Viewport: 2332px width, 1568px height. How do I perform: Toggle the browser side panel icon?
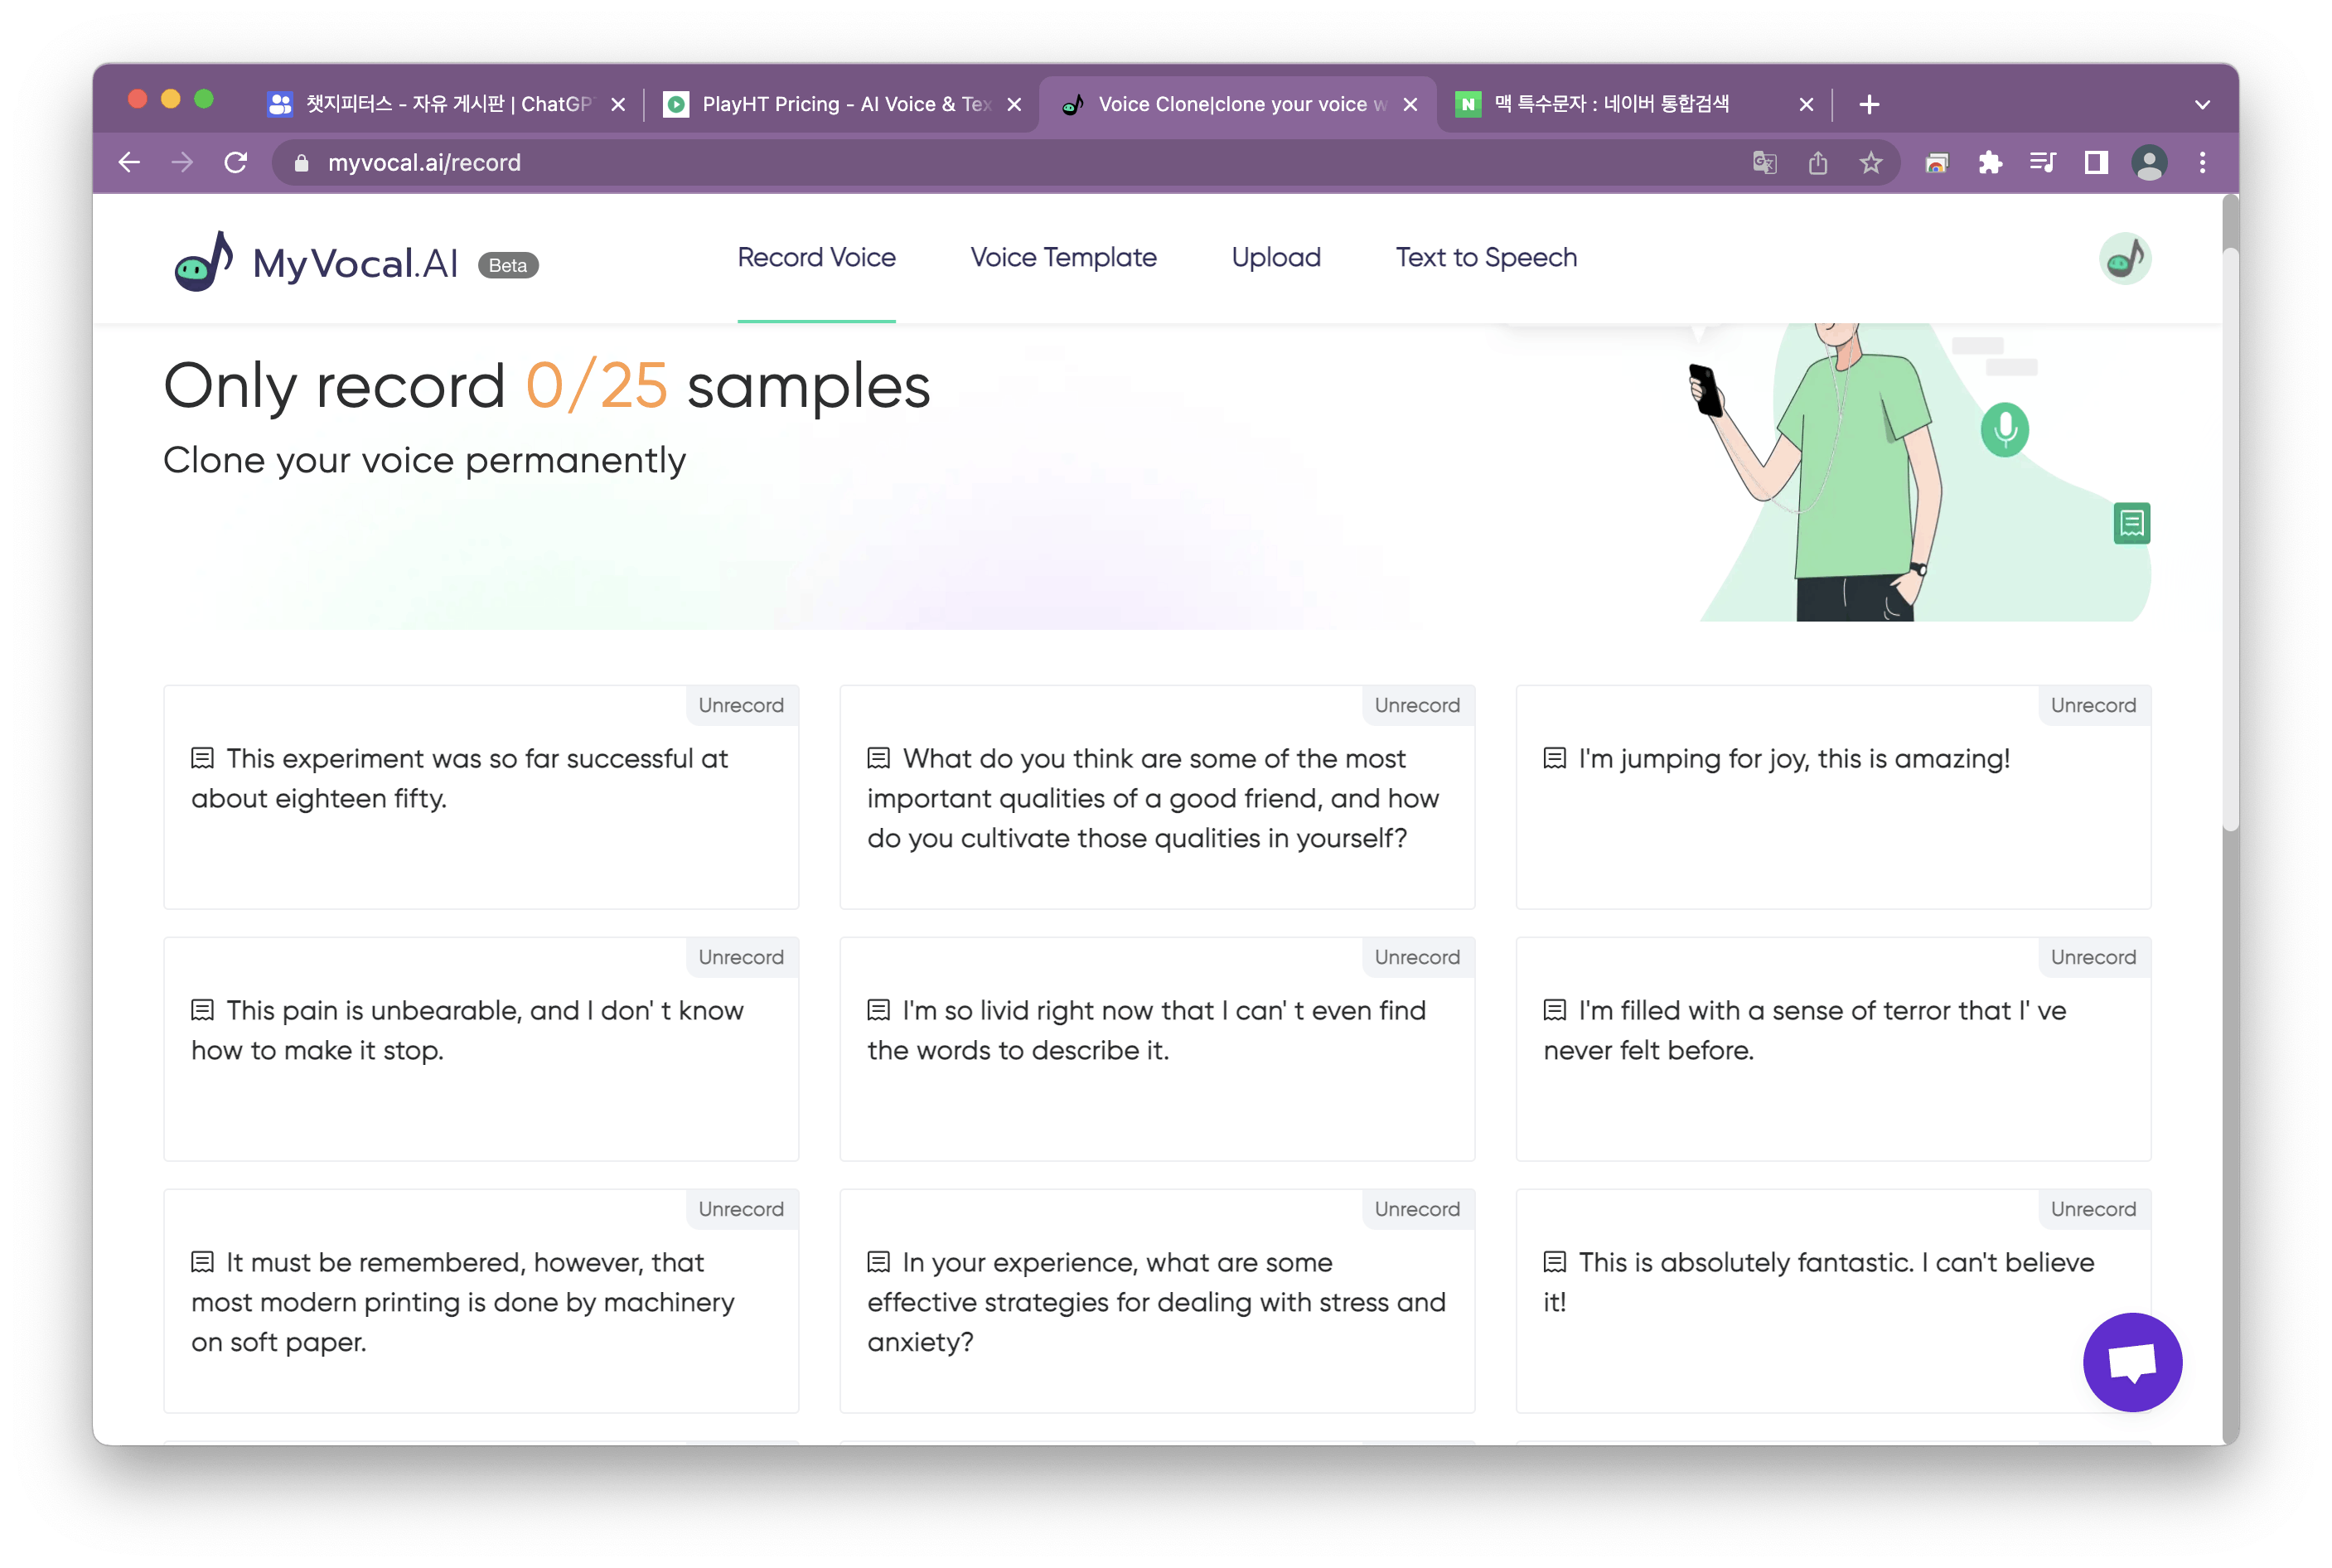tap(2096, 162)
